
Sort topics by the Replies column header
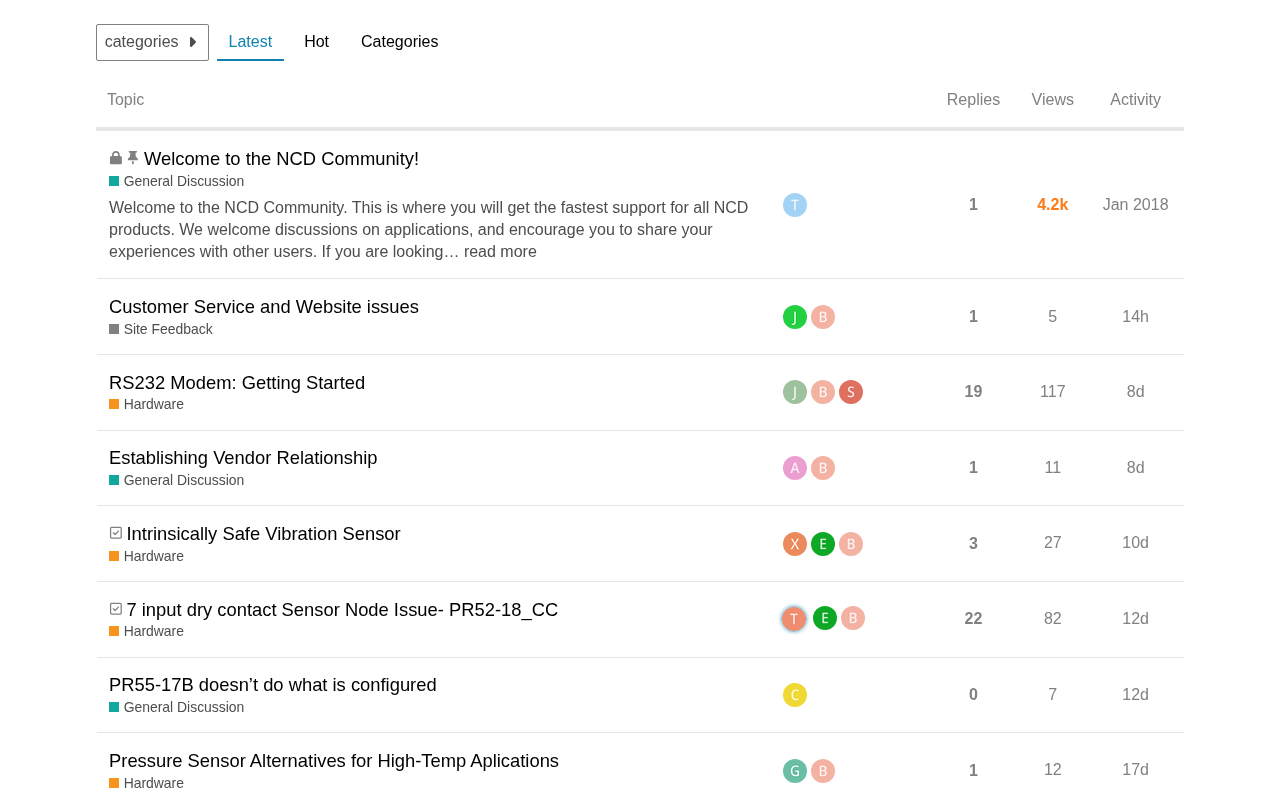click(973, 100)
